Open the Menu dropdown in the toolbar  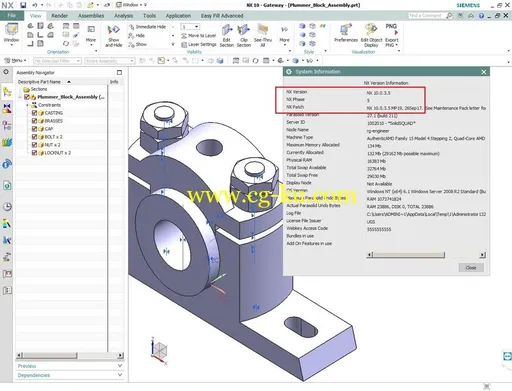[15, 61]
